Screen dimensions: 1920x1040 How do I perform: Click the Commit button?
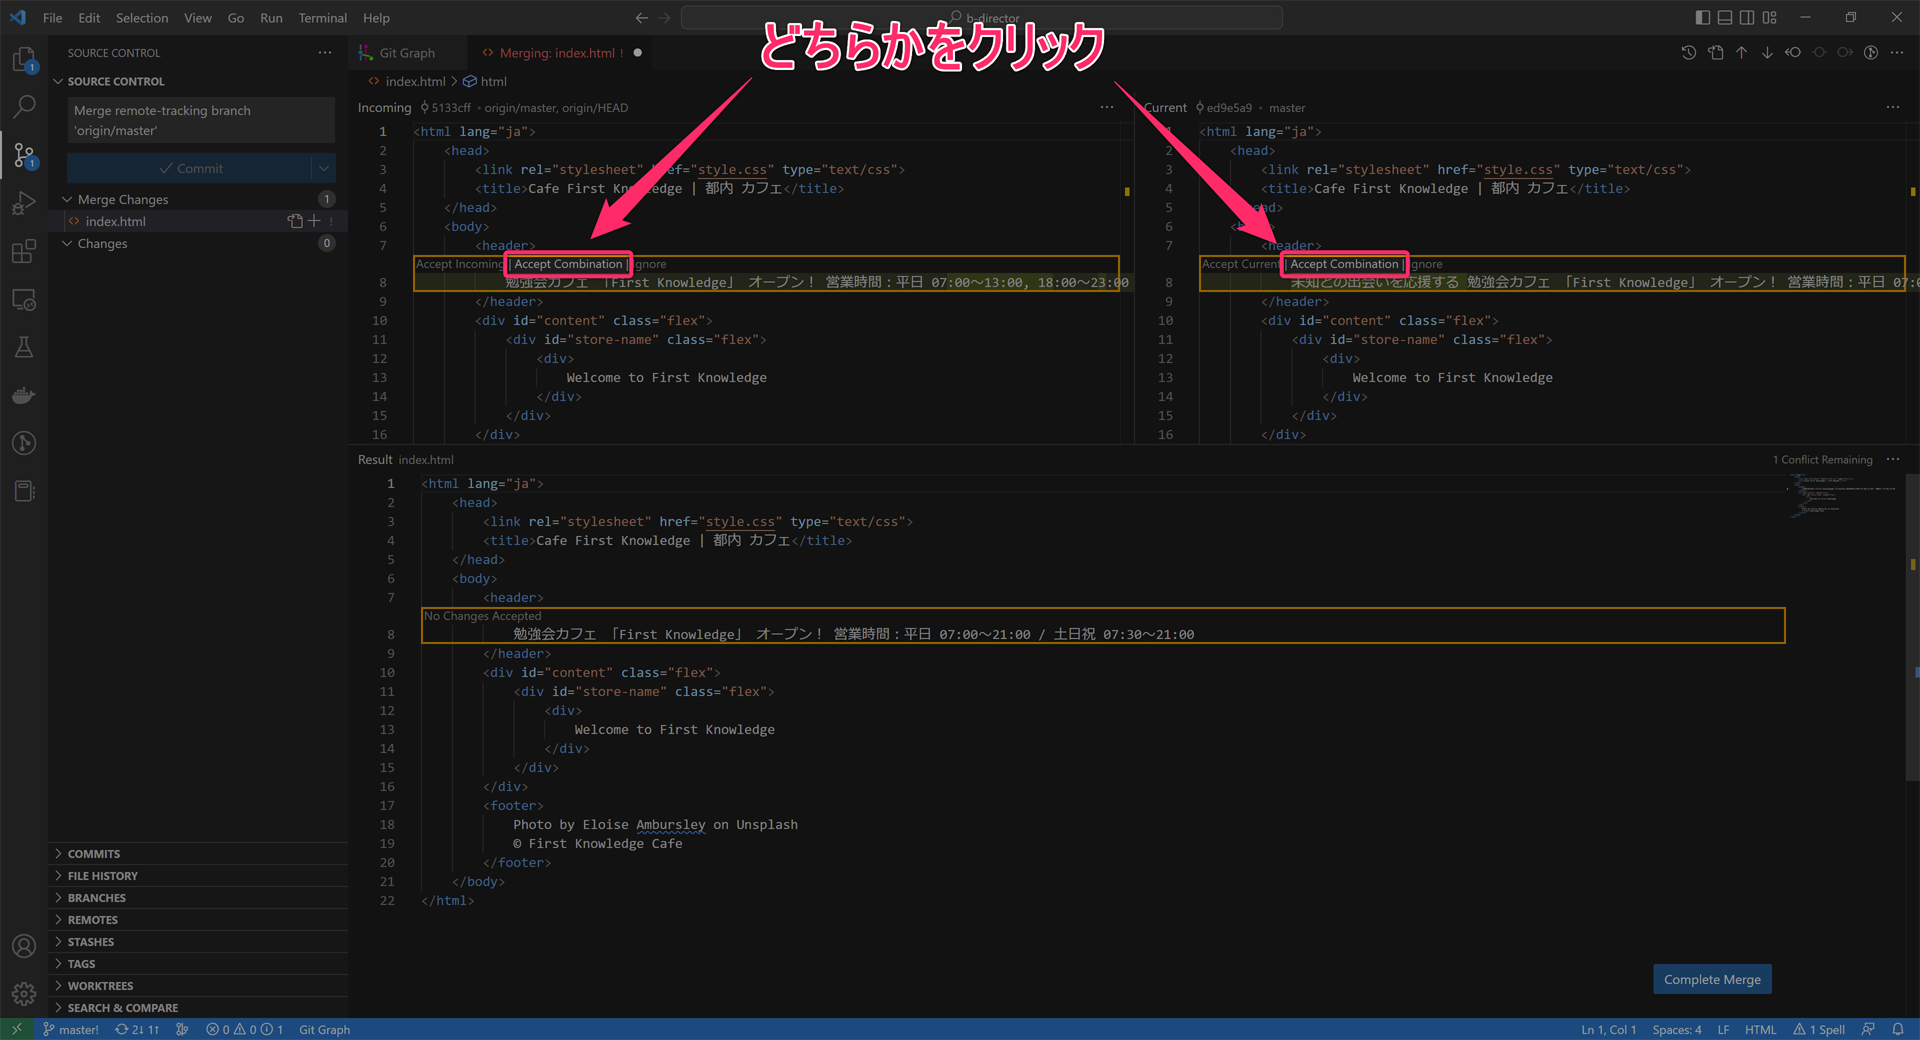coord(192,168)
